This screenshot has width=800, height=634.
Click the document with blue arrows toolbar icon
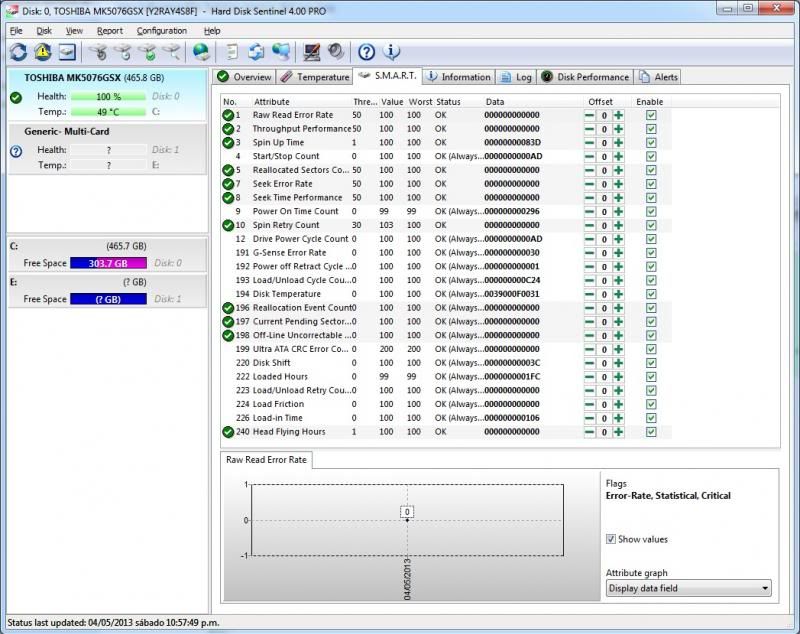click(256, 52)
